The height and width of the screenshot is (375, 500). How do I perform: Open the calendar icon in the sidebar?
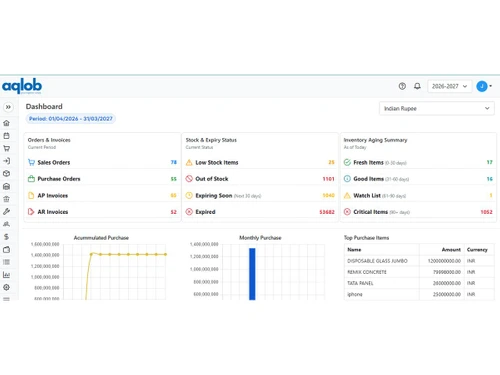point(6,136)
